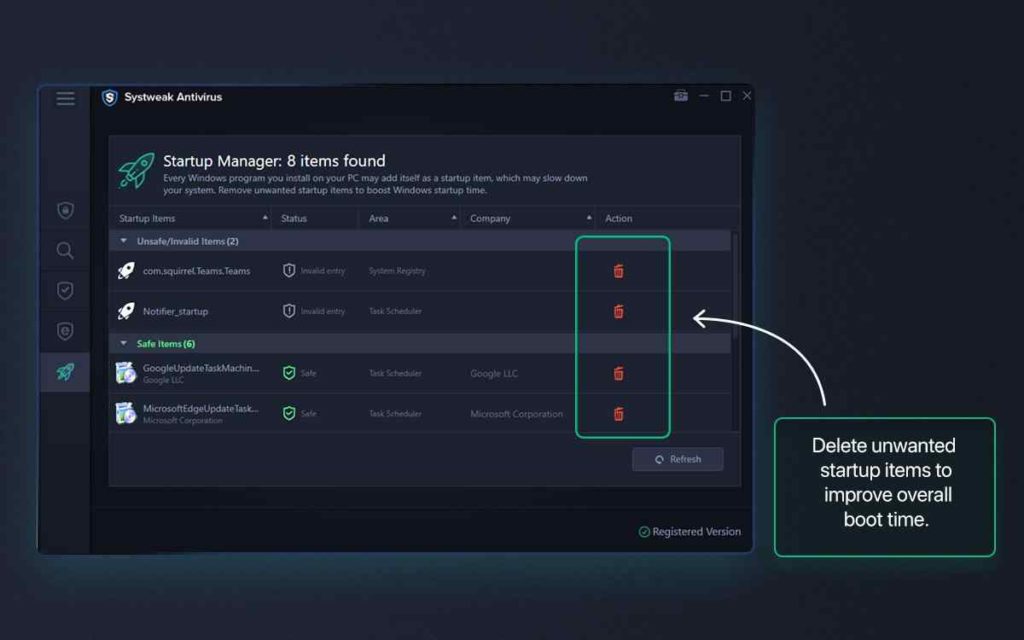Select the com.squirrel.Teams.Teams entry name
The image size is (1024, 640).
[x=197, y=271]
